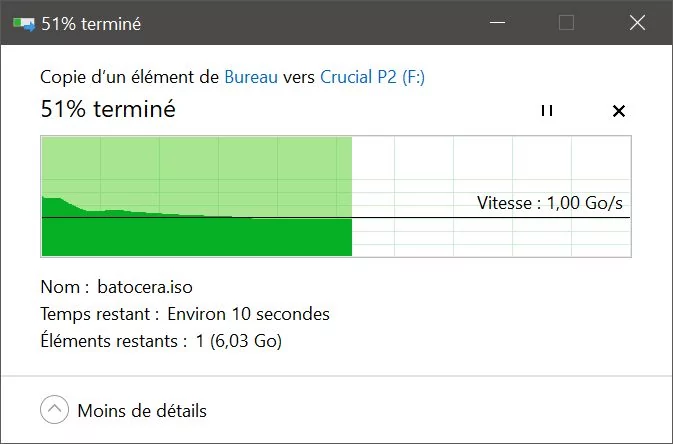Click the greyed-out maximize window button

(566, 22)
